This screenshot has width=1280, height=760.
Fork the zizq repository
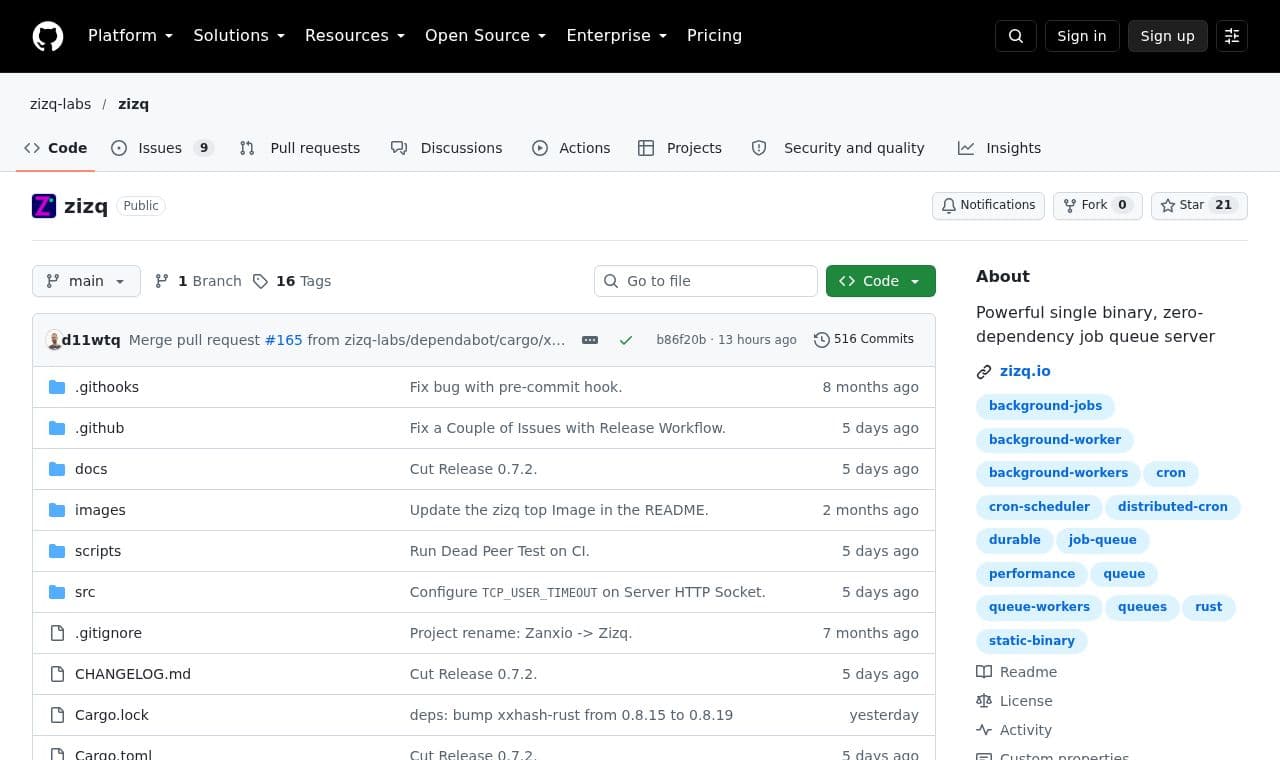(x=1097, y=205)
